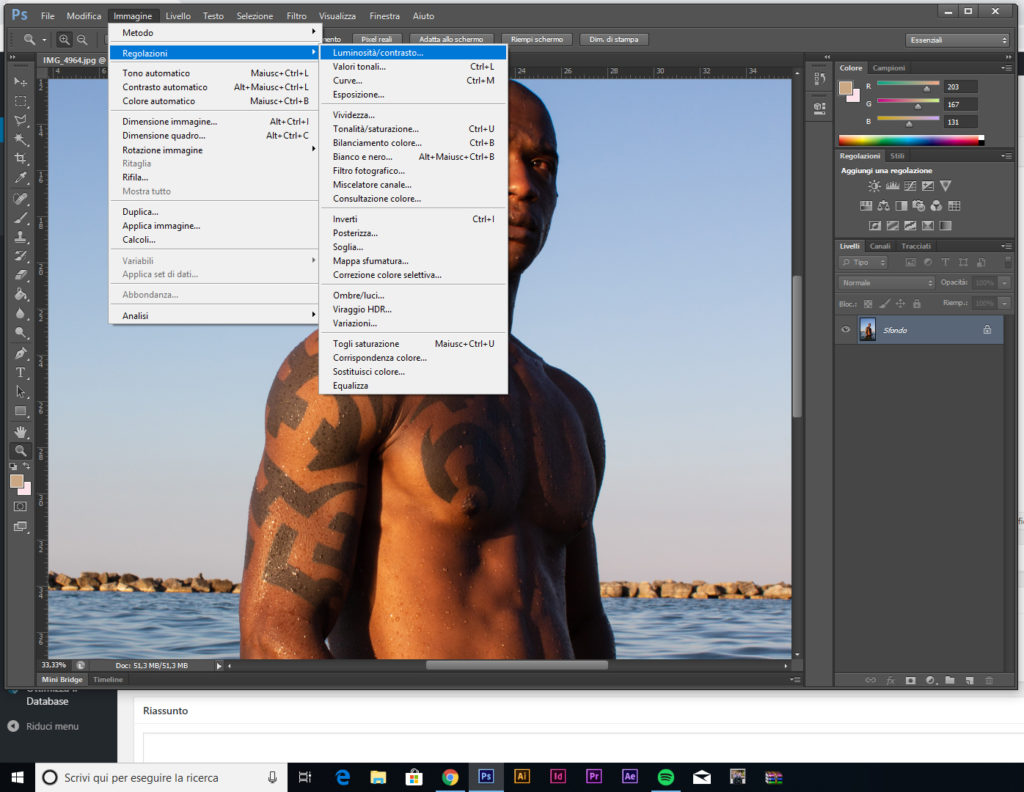Open the Essenziali workspace dropdown
The width and height of the screenshot is (1024, 792).
pos(957,40)
